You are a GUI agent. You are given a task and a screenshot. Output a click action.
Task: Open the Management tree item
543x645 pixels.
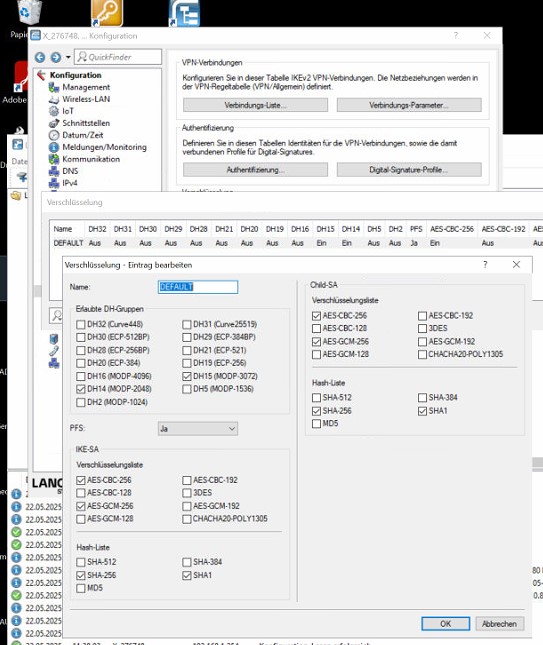click(x=86, y=87)
